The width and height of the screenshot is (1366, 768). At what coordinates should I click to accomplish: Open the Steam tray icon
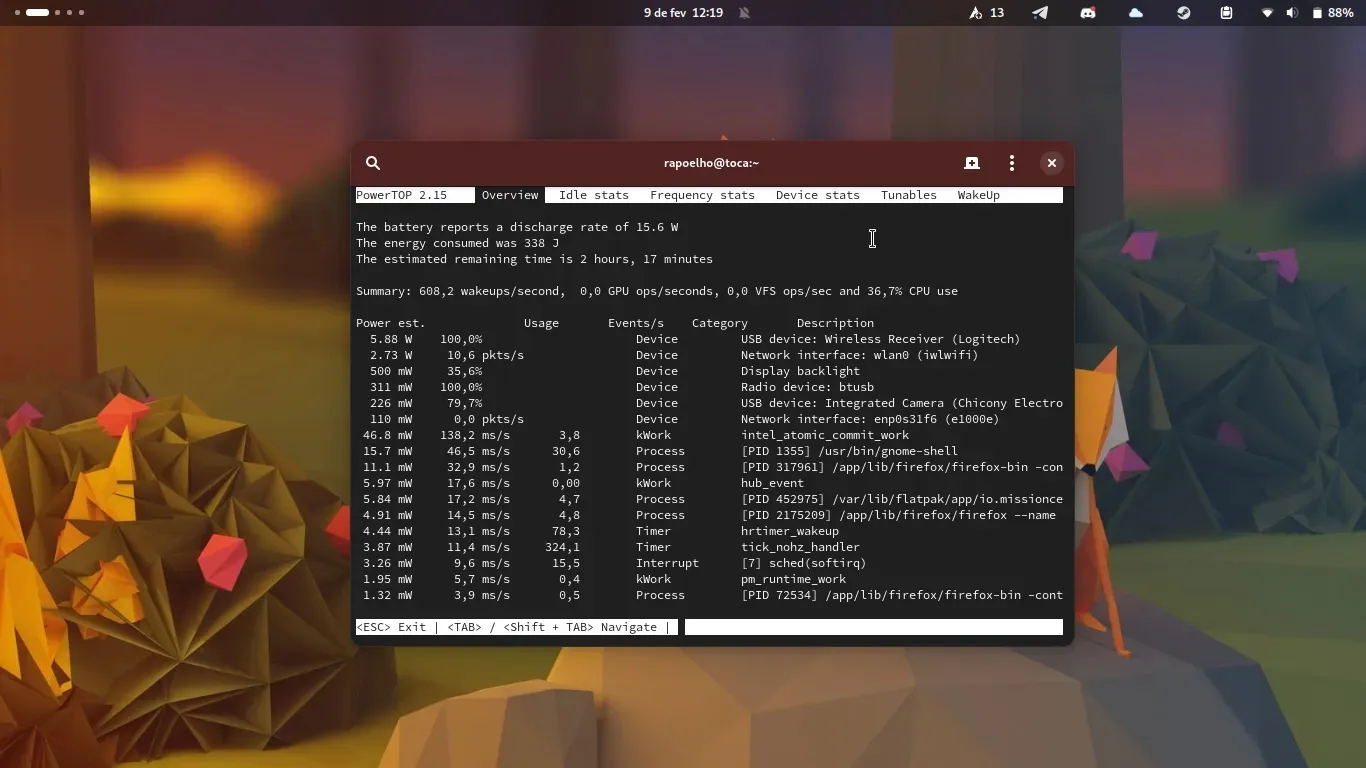pos(1183,13)
